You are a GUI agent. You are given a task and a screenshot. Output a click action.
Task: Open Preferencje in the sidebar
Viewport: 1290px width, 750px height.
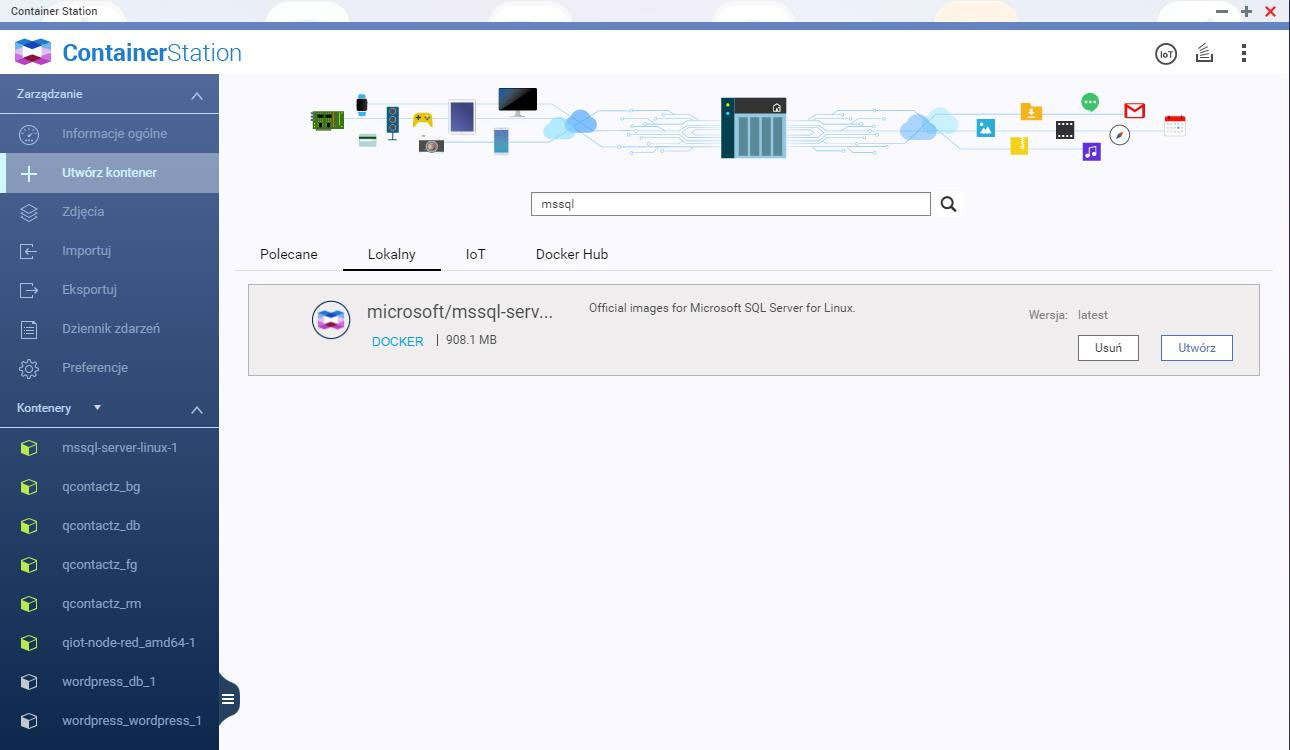(x=94, y=368)
